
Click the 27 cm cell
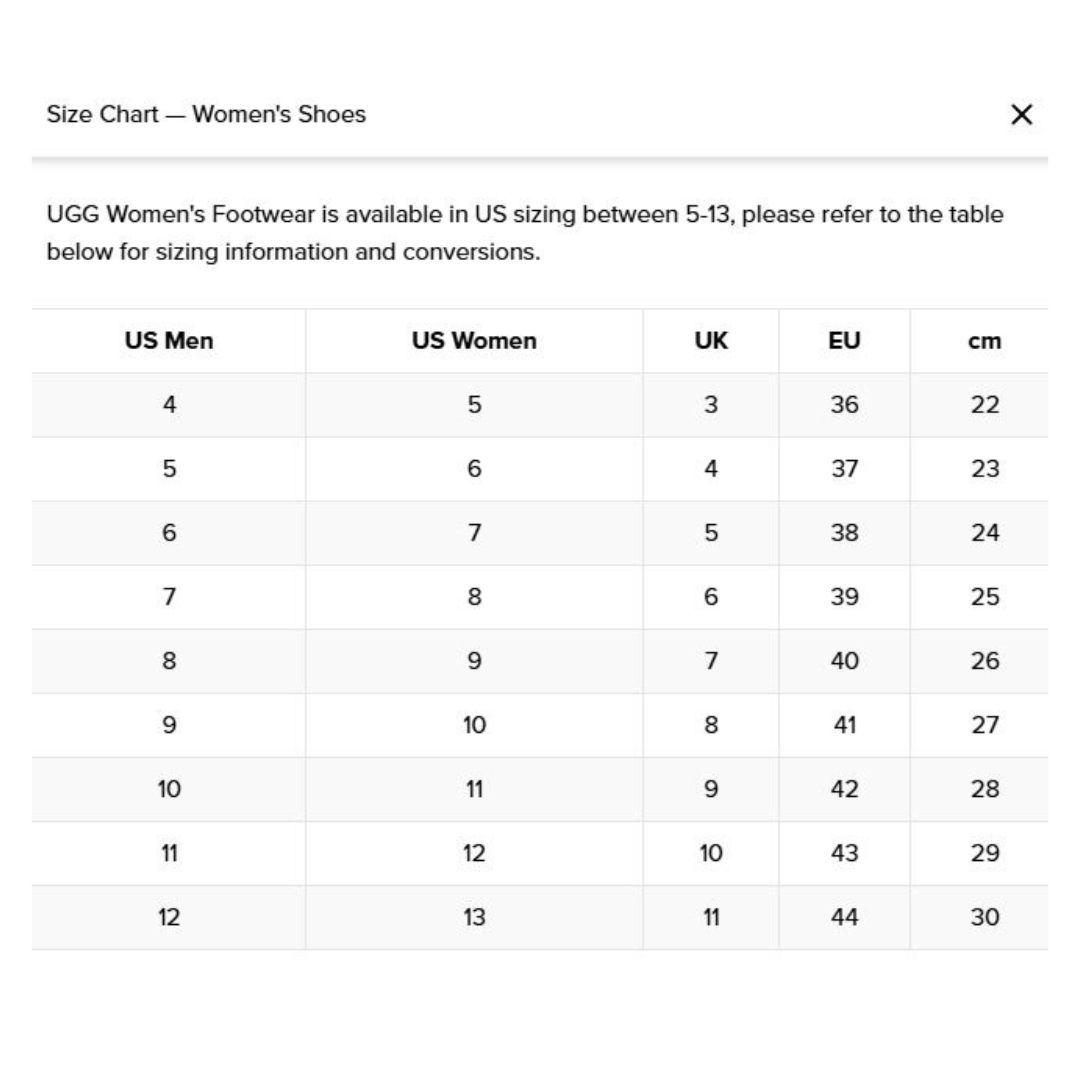[984, 725]
